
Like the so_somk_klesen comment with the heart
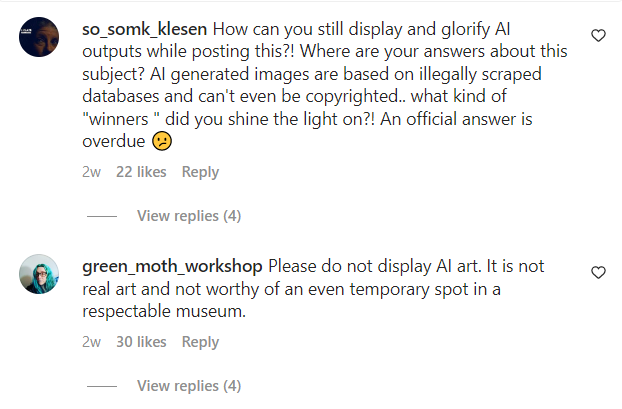pos(599,36)
